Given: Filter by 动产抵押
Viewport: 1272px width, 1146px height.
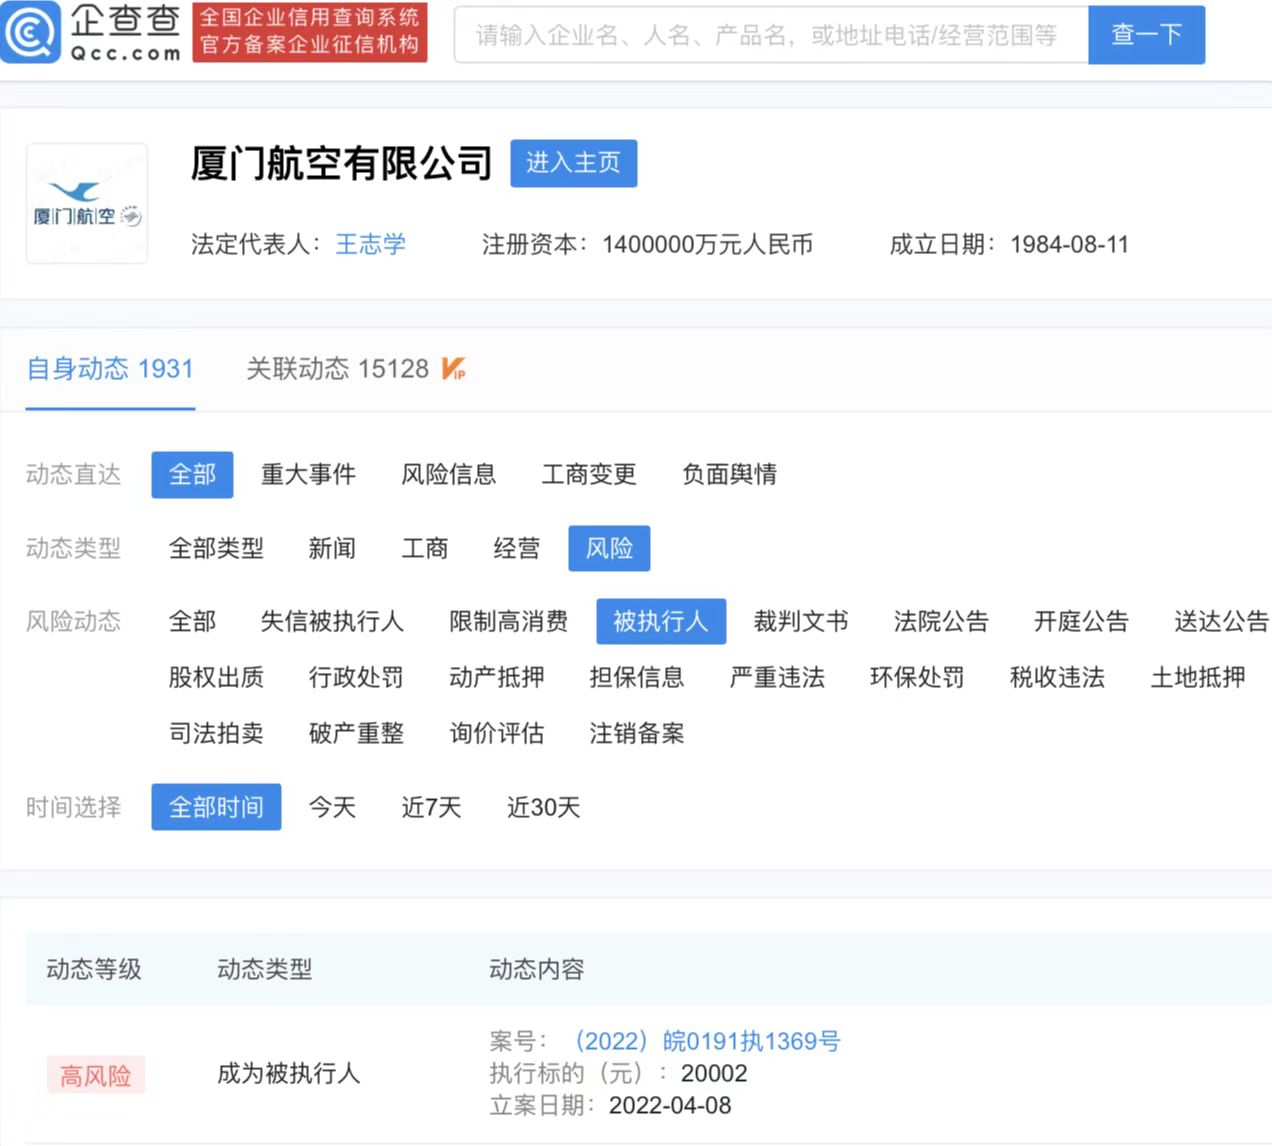Looking at the screenshot, I should coord(497,677).
